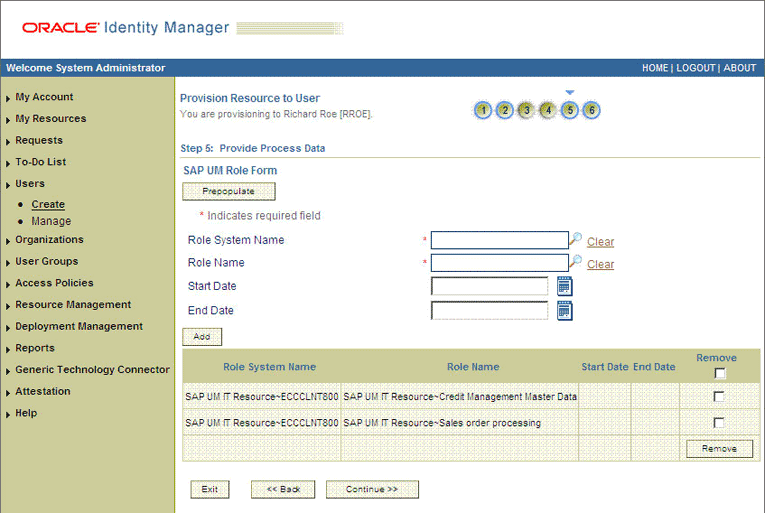
Task: Expand the Requests menu
Action: (39, 140)
